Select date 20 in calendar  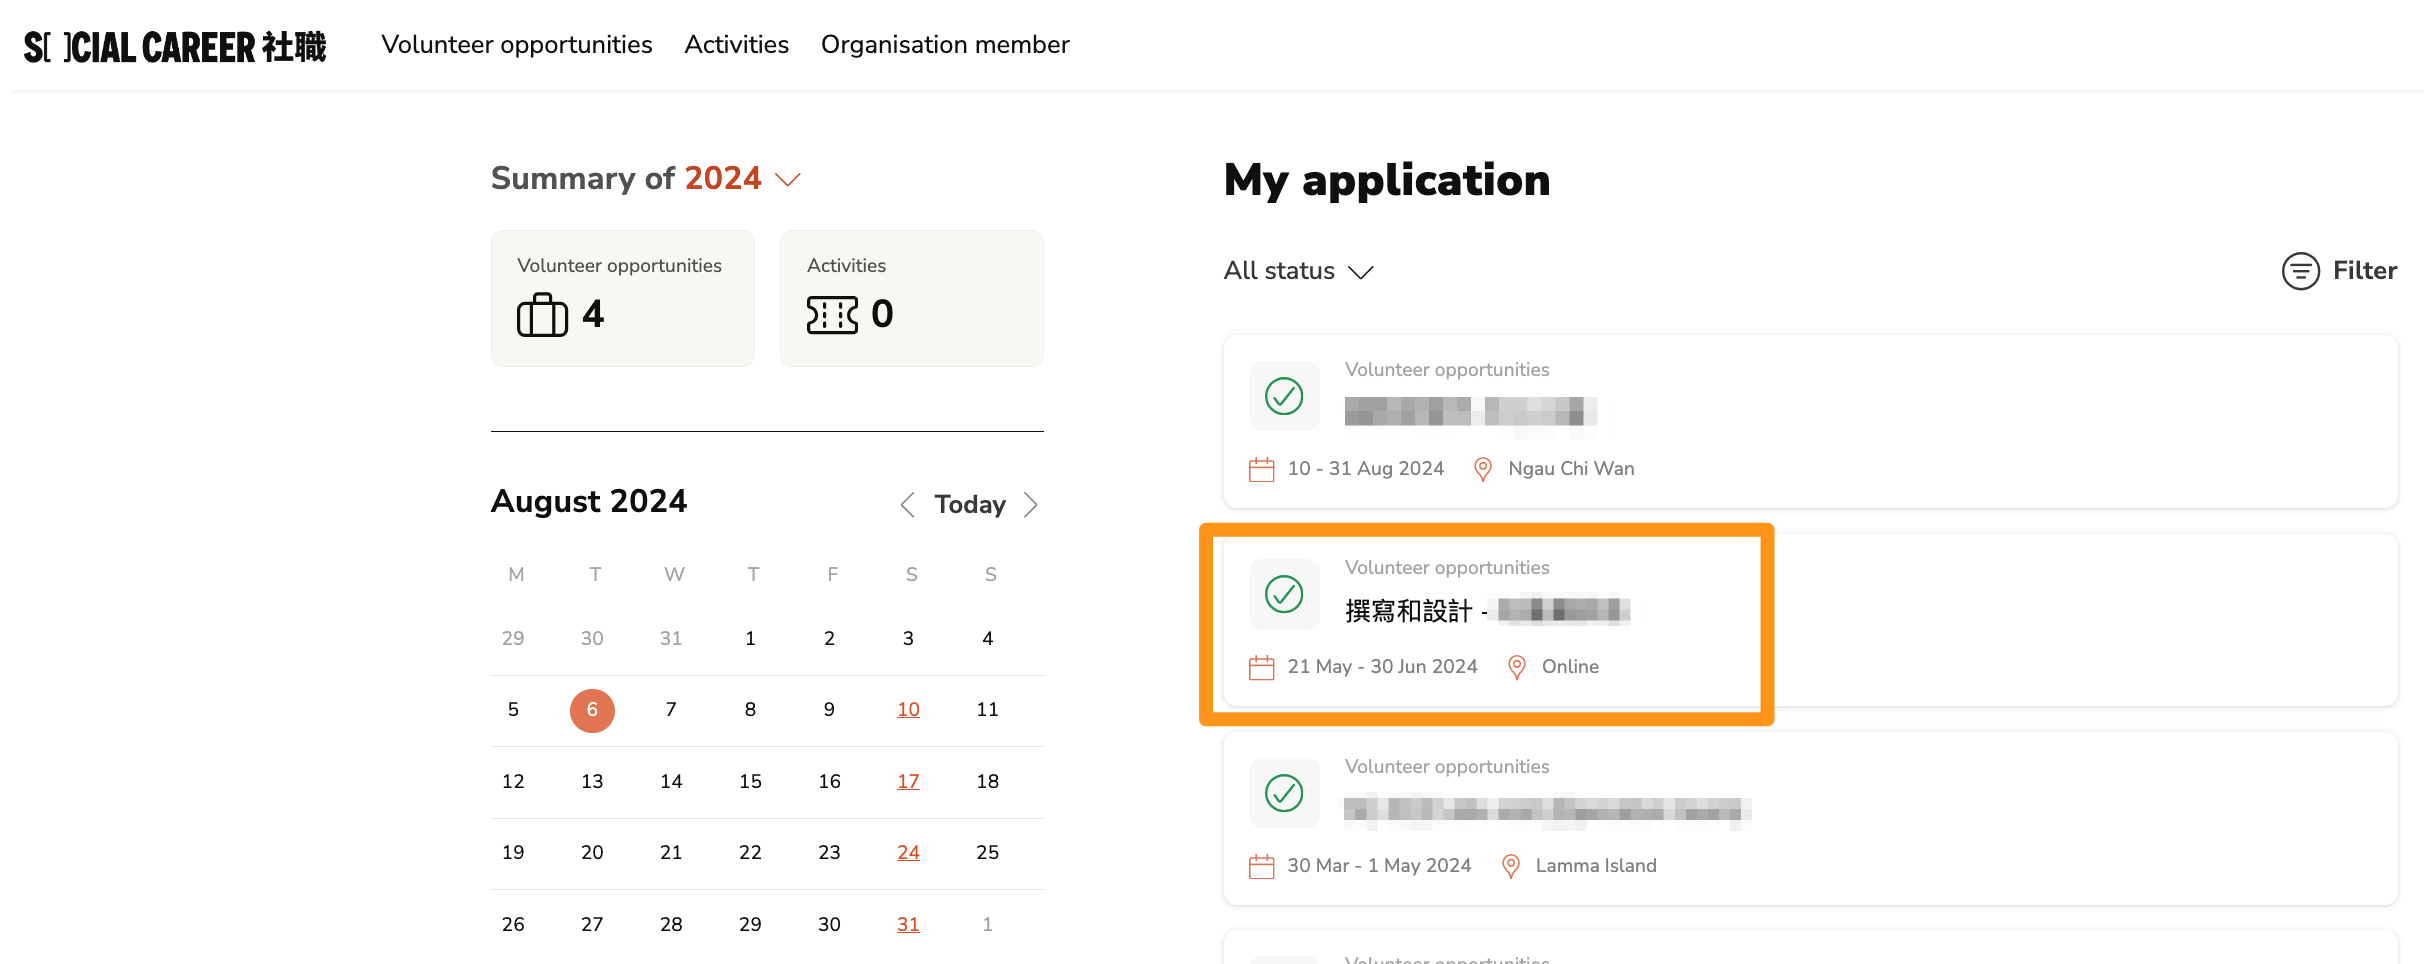592,853
